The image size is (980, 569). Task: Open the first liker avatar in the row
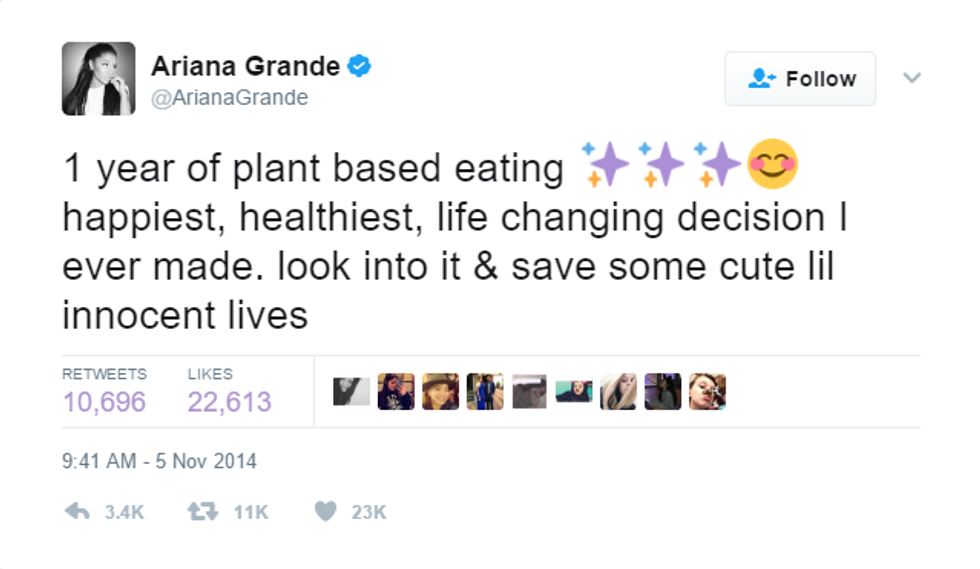point(351,391)
